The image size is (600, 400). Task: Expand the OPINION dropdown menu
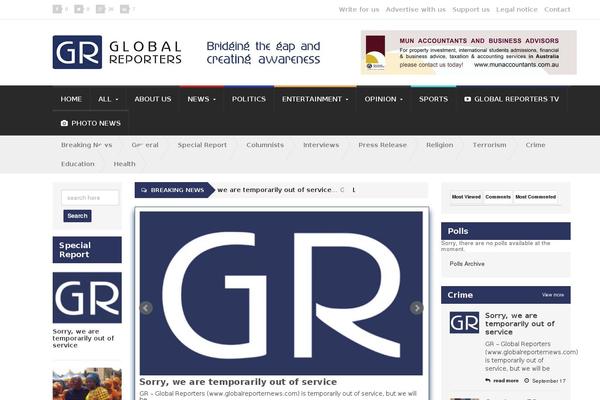[383, 99]
